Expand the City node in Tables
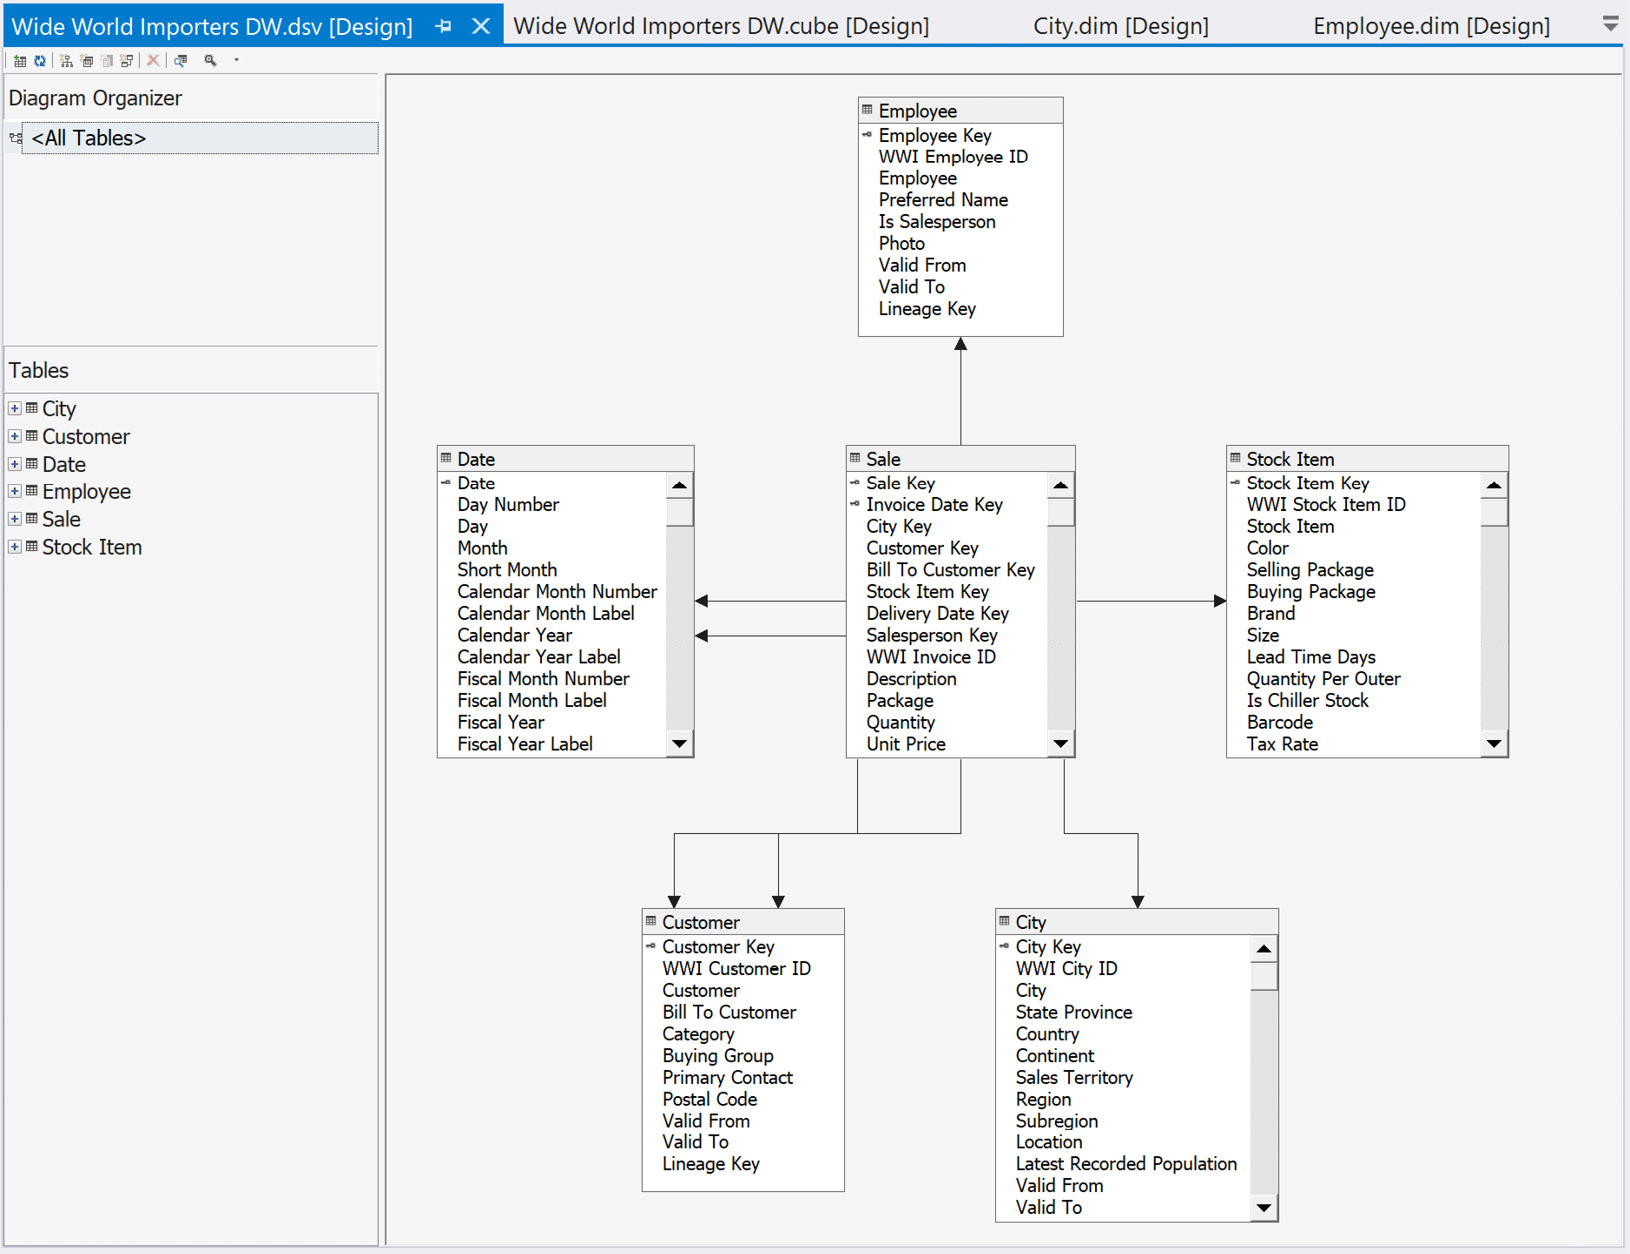1630x1254 pixels. pos(15,408)
